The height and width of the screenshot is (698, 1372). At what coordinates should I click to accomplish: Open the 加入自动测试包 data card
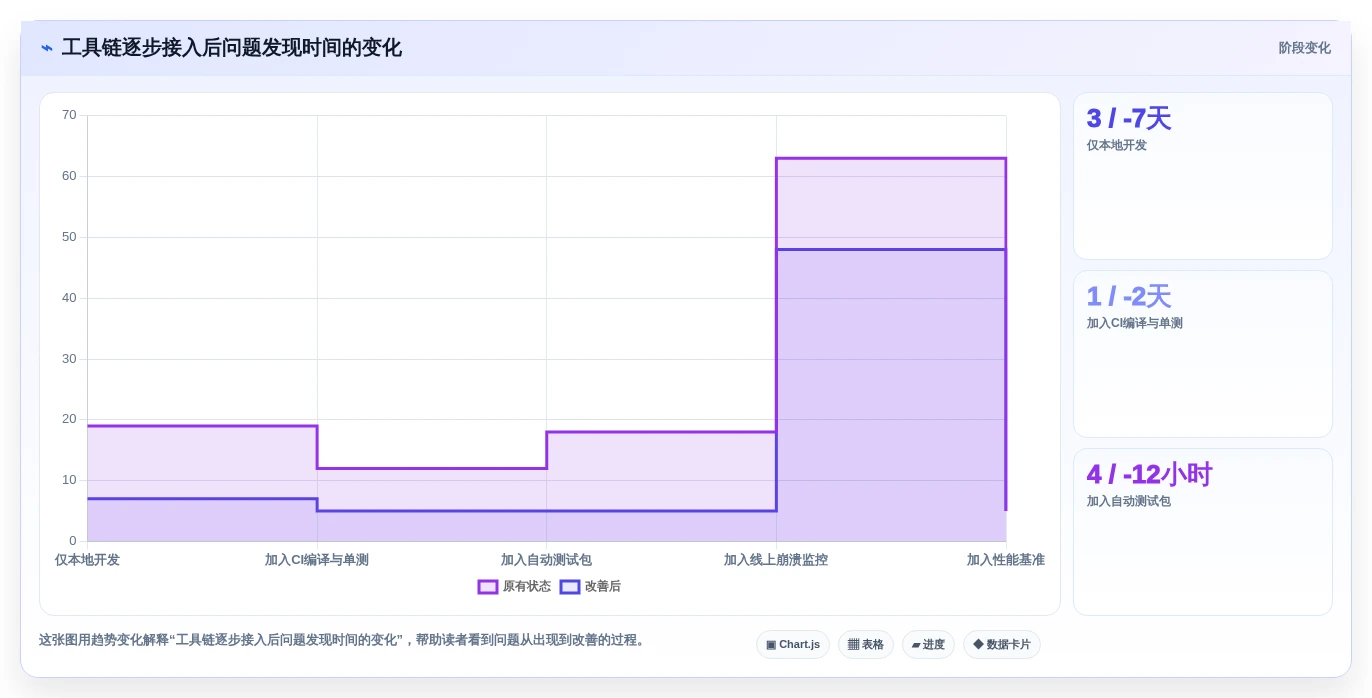(1203, 532)
